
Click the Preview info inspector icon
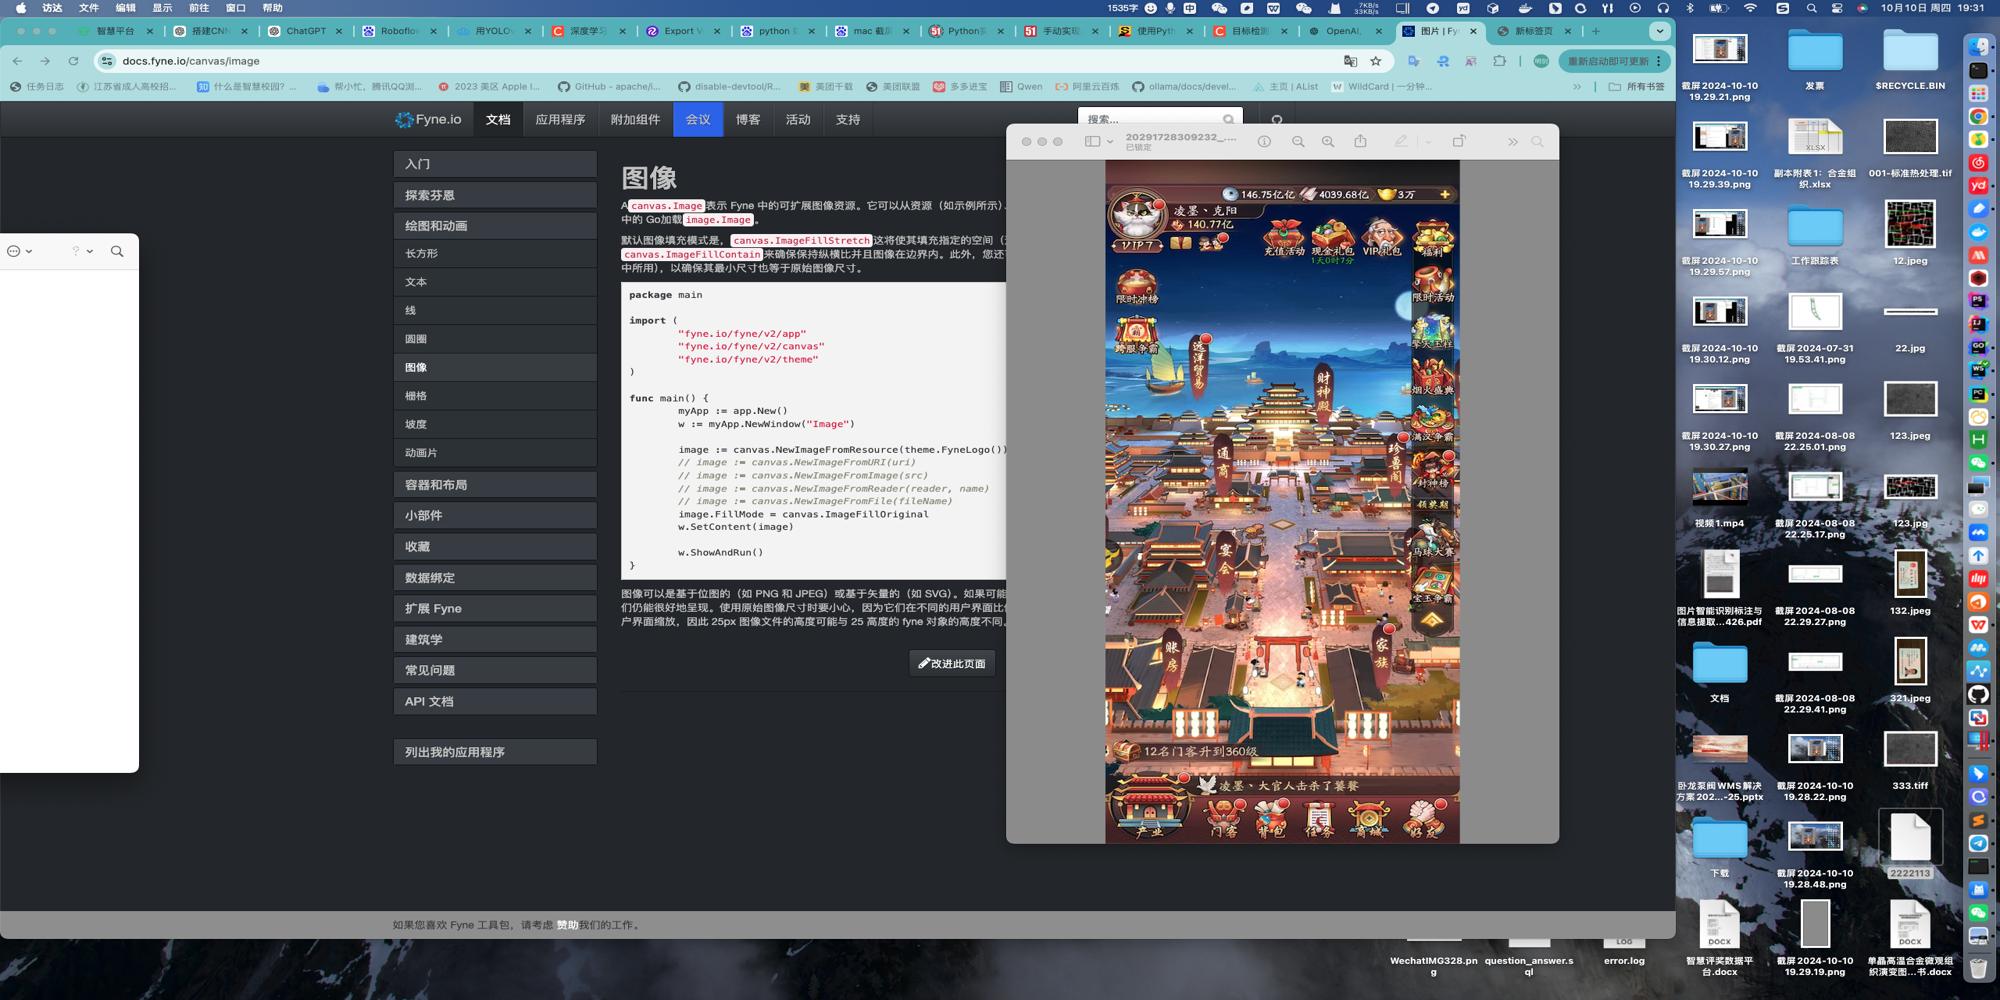1264,142
